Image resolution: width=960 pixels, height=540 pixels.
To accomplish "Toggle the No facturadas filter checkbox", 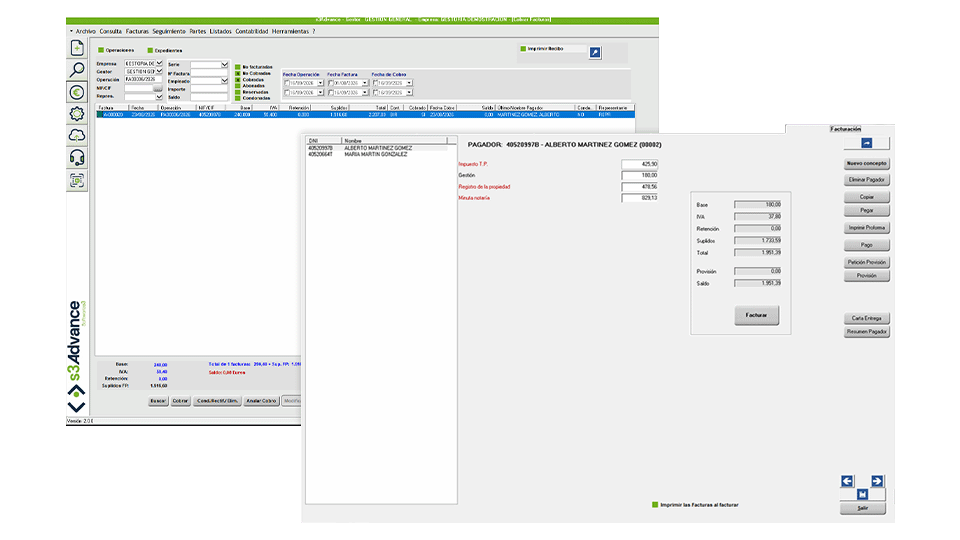I will 238,67.
